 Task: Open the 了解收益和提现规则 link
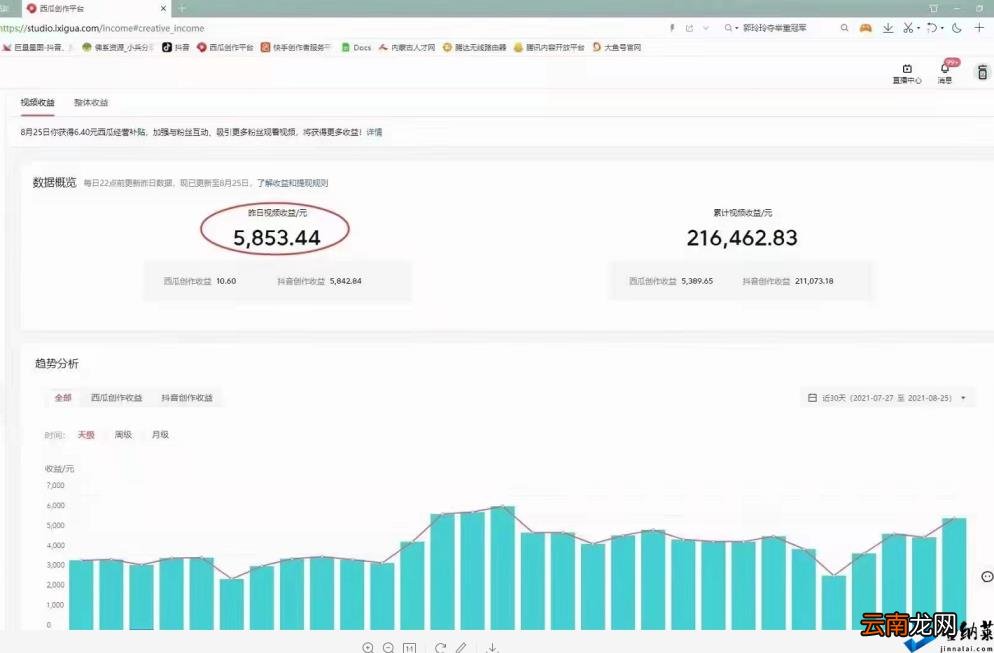(x=292, y=183)
